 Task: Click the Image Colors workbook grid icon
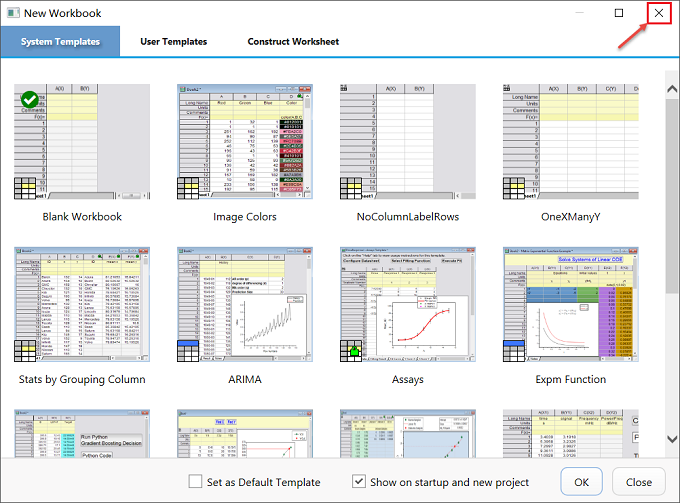click(188, 188)
